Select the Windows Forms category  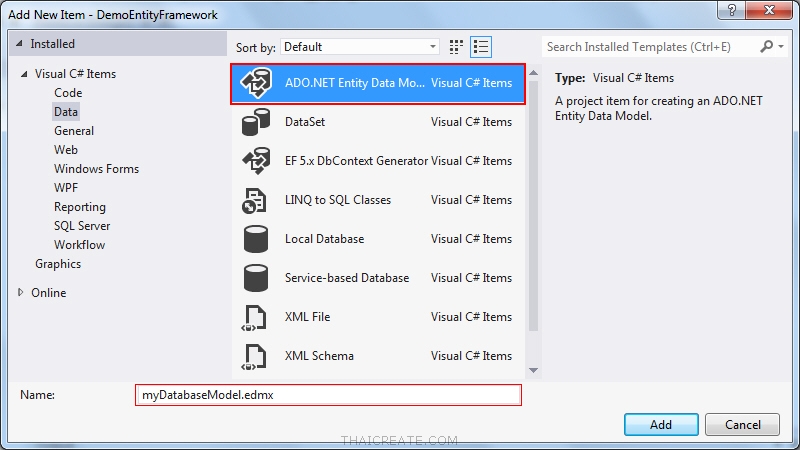tap(96, 169)
